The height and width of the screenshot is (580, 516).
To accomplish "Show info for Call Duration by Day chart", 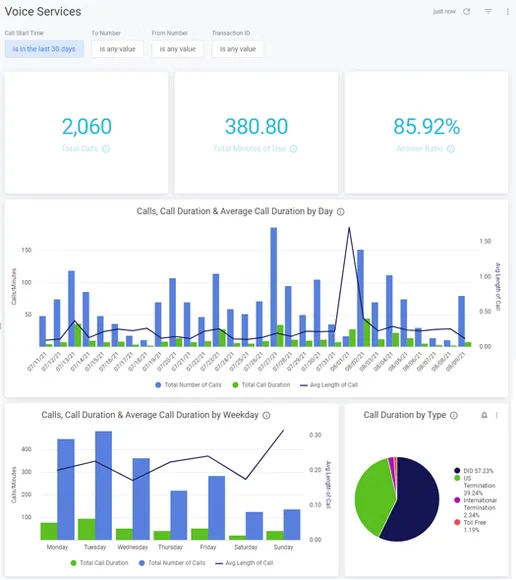I will (341, 212).
